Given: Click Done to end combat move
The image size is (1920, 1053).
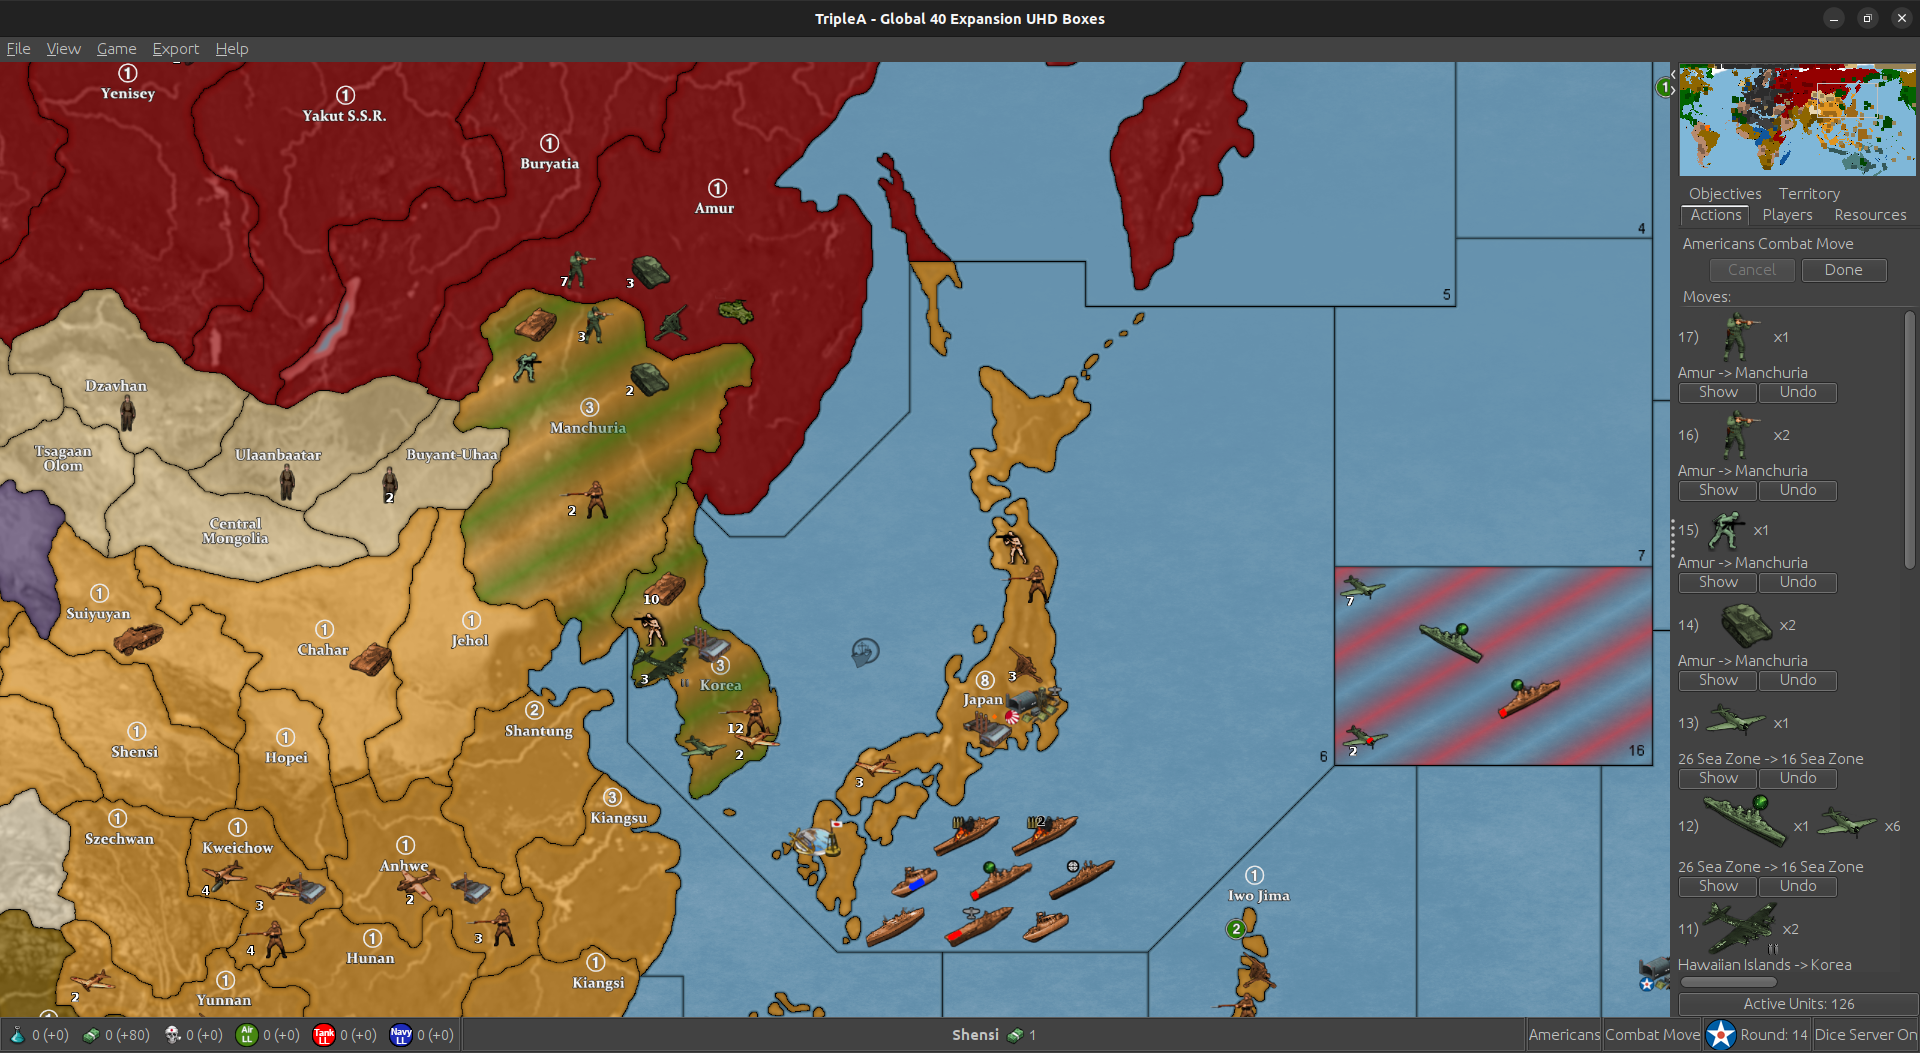Looking at the screenshot, I should coord(1843,270).
